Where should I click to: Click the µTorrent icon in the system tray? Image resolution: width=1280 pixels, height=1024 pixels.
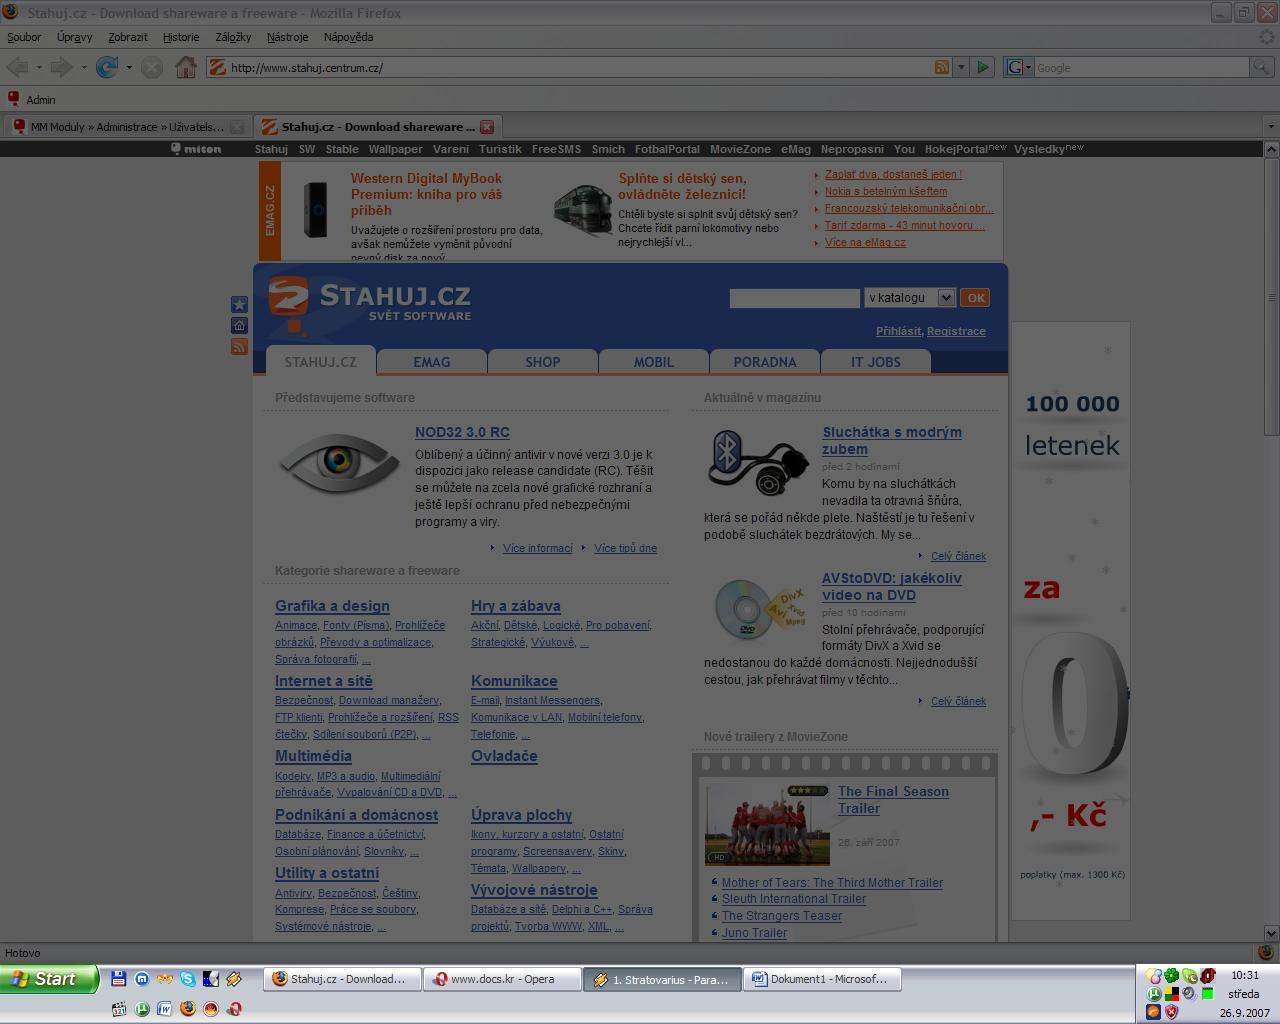1154,994
